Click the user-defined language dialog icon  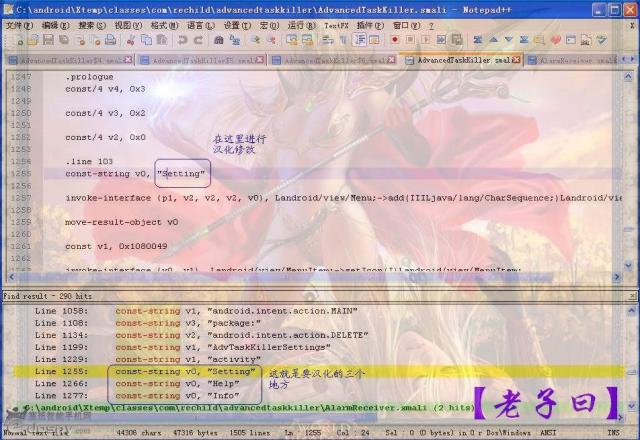(x=374, y=40)
